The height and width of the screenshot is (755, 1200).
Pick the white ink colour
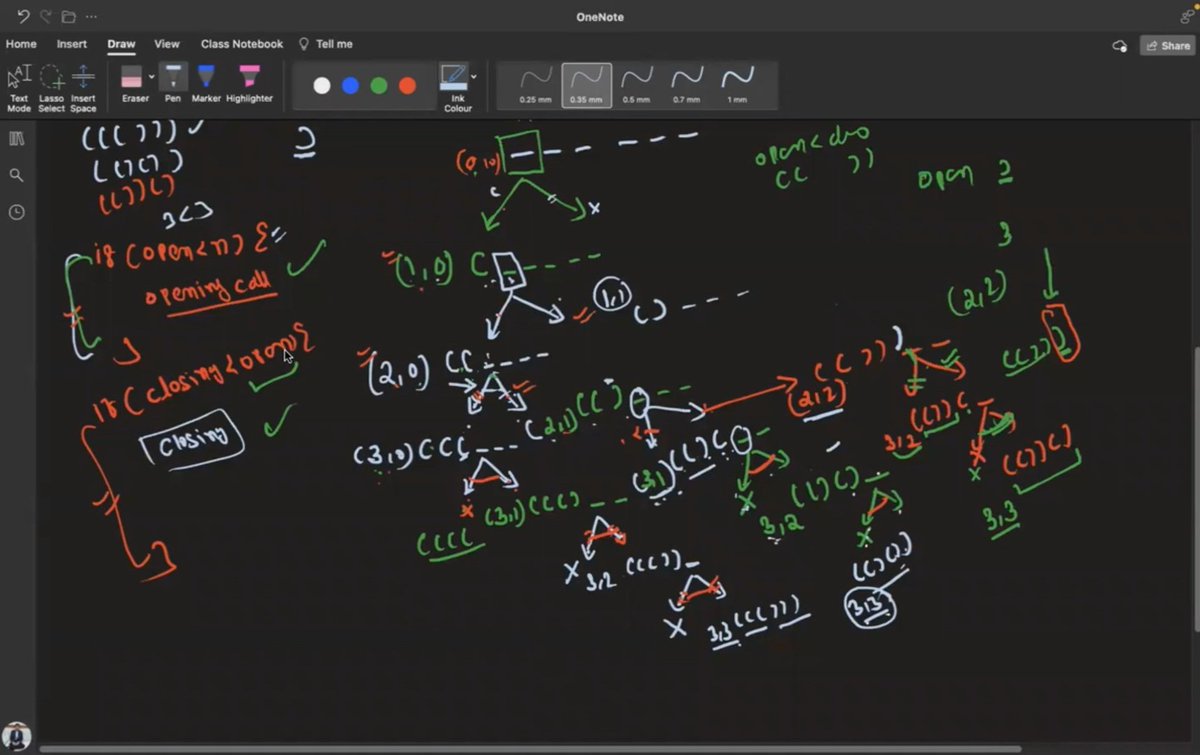coord(322,86)
